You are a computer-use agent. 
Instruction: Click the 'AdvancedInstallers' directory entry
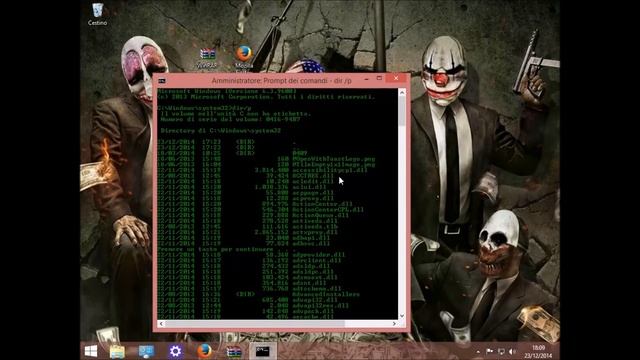[x=326, y=294]
